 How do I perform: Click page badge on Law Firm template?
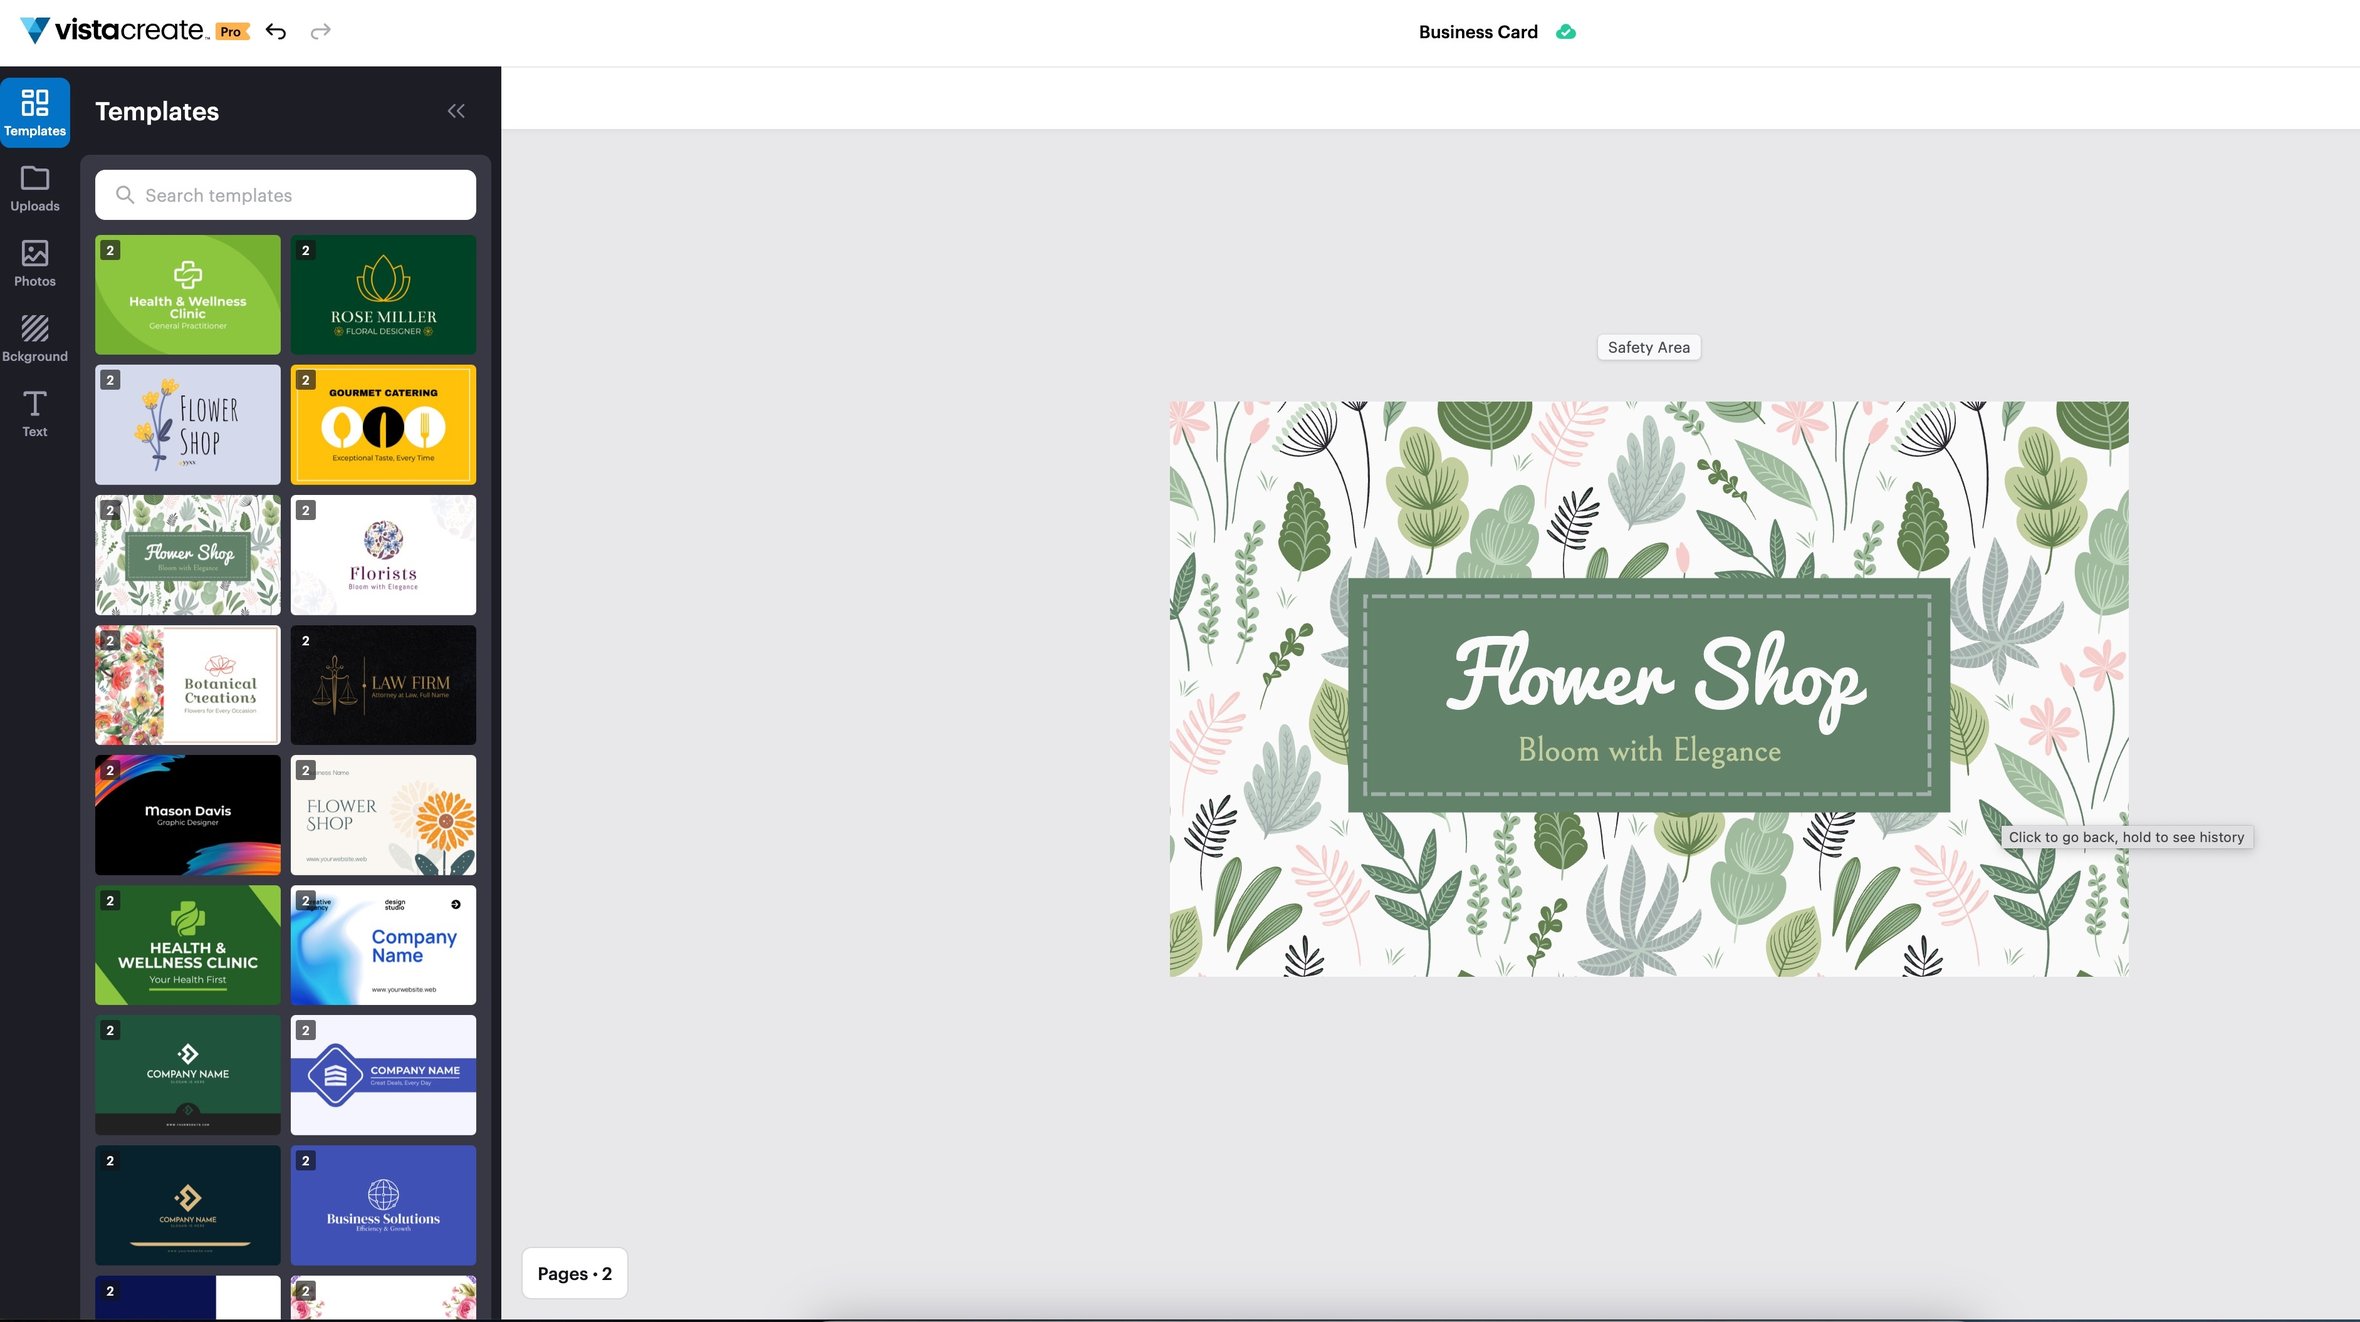306,640
